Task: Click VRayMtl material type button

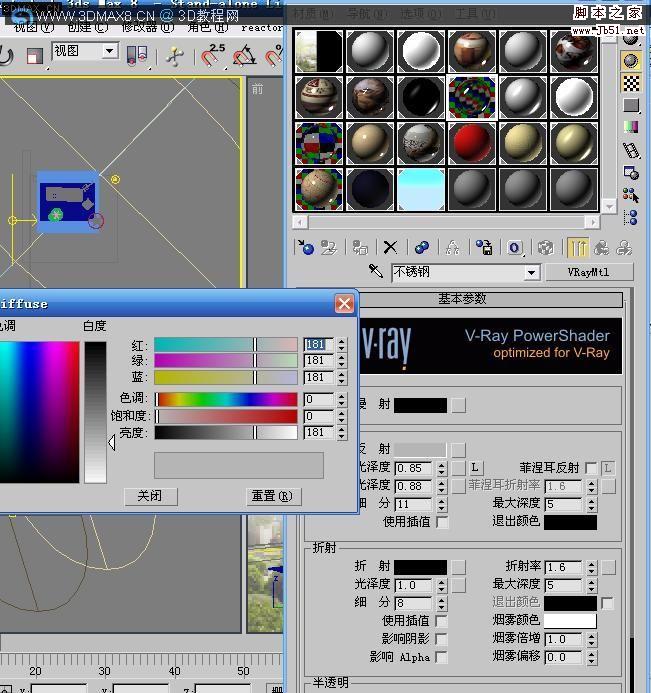Action: (x=589, y=272)
